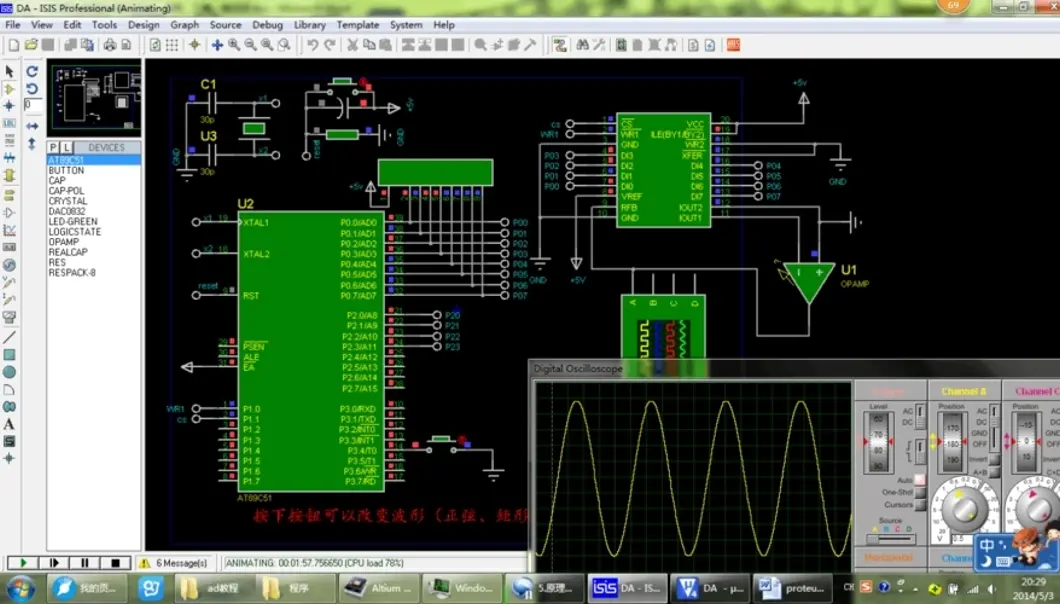Screen dimensions: 1060x604
Task: Flip horizontally with the X-mirror icon
Action: (32, 126)
